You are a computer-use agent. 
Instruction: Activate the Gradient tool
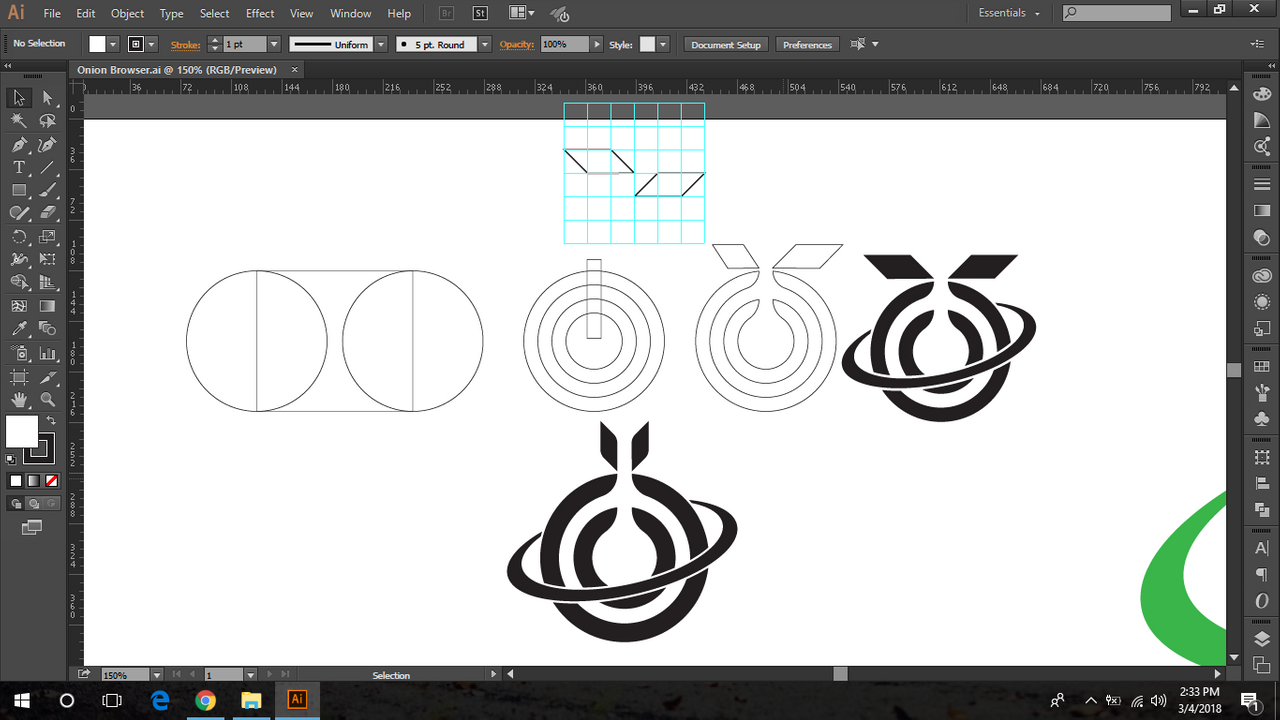pos(47,306)
